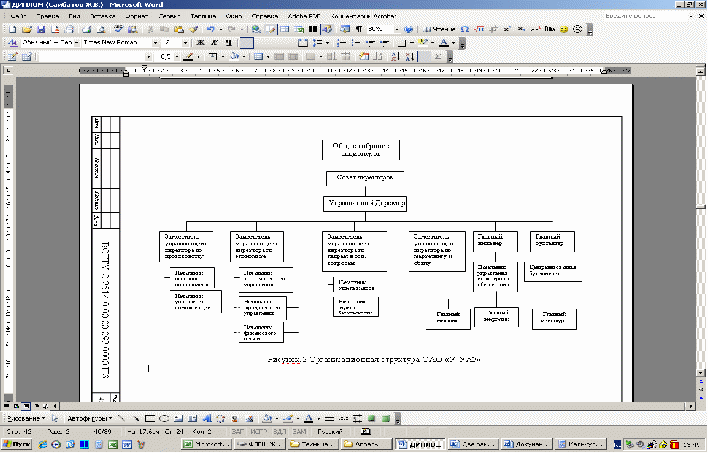Open the View (Вид) menu

(75, 16)
